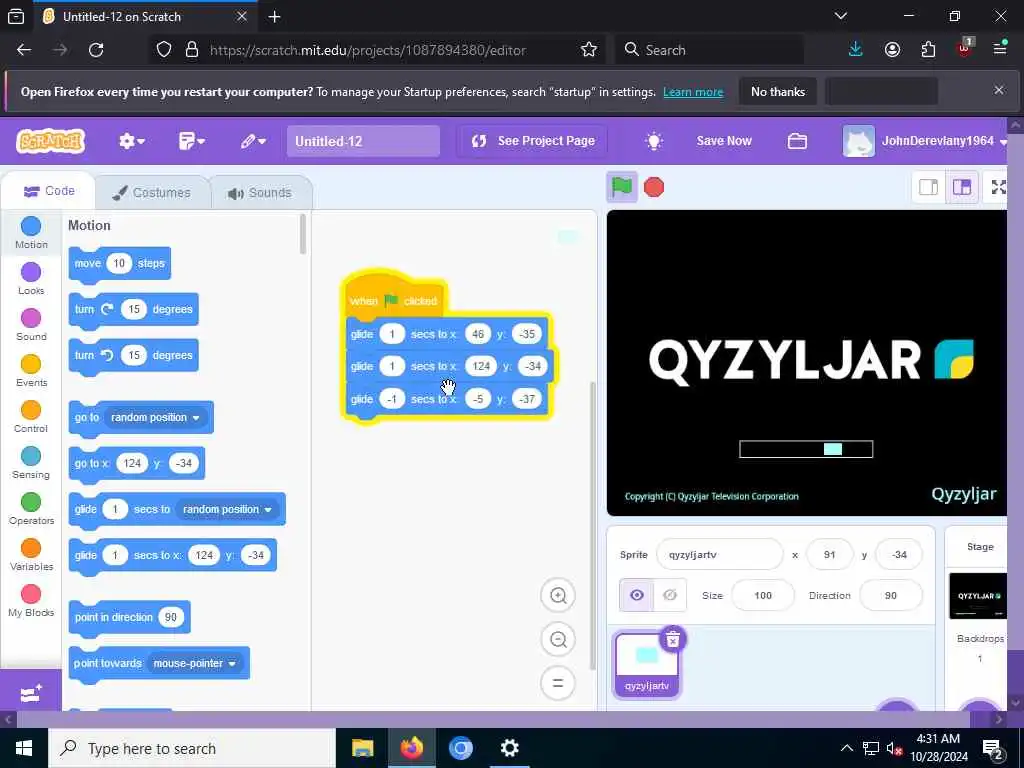The width and height of the screenshot is (1024, 768).
Task: Open Firefox extensions puzzle icon
Action: point(928,50)
